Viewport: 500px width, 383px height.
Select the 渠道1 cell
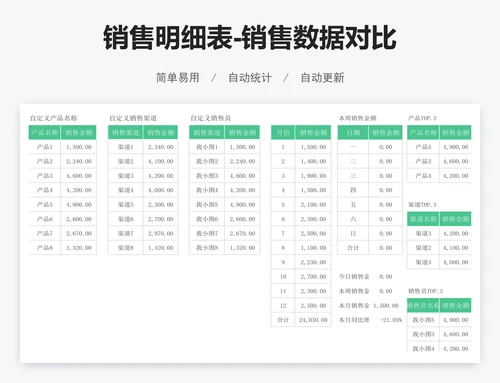pos(126,147)
